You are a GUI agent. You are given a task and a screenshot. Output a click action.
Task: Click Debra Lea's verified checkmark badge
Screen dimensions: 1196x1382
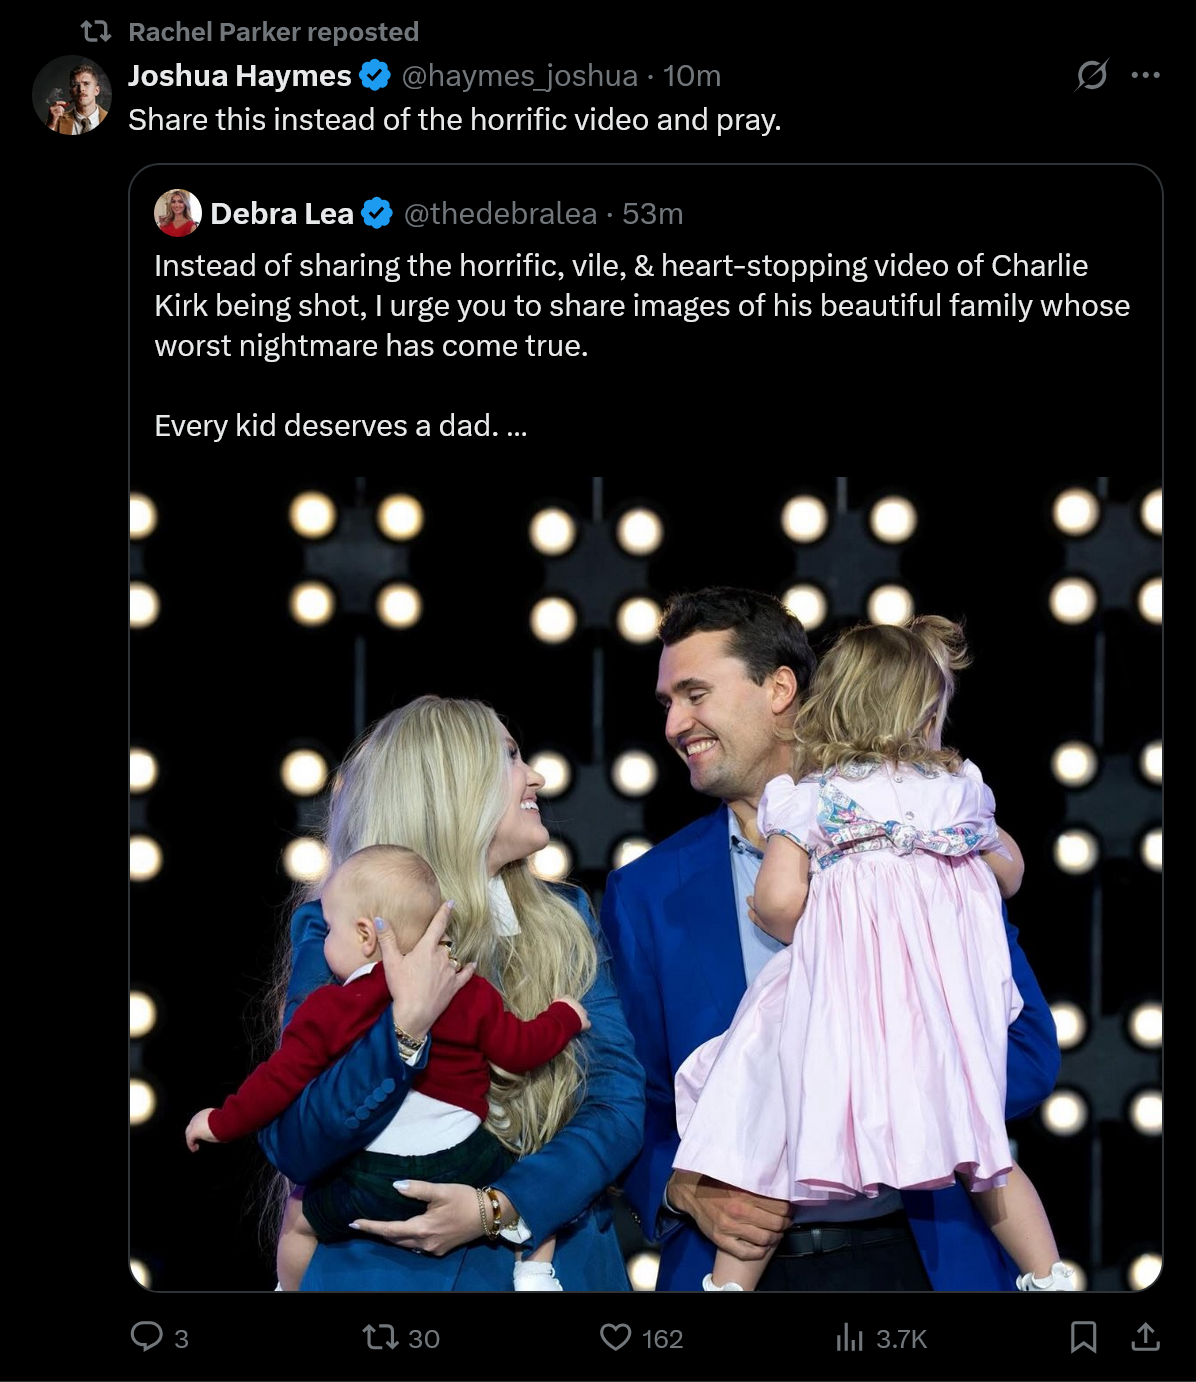coord(376,214)
